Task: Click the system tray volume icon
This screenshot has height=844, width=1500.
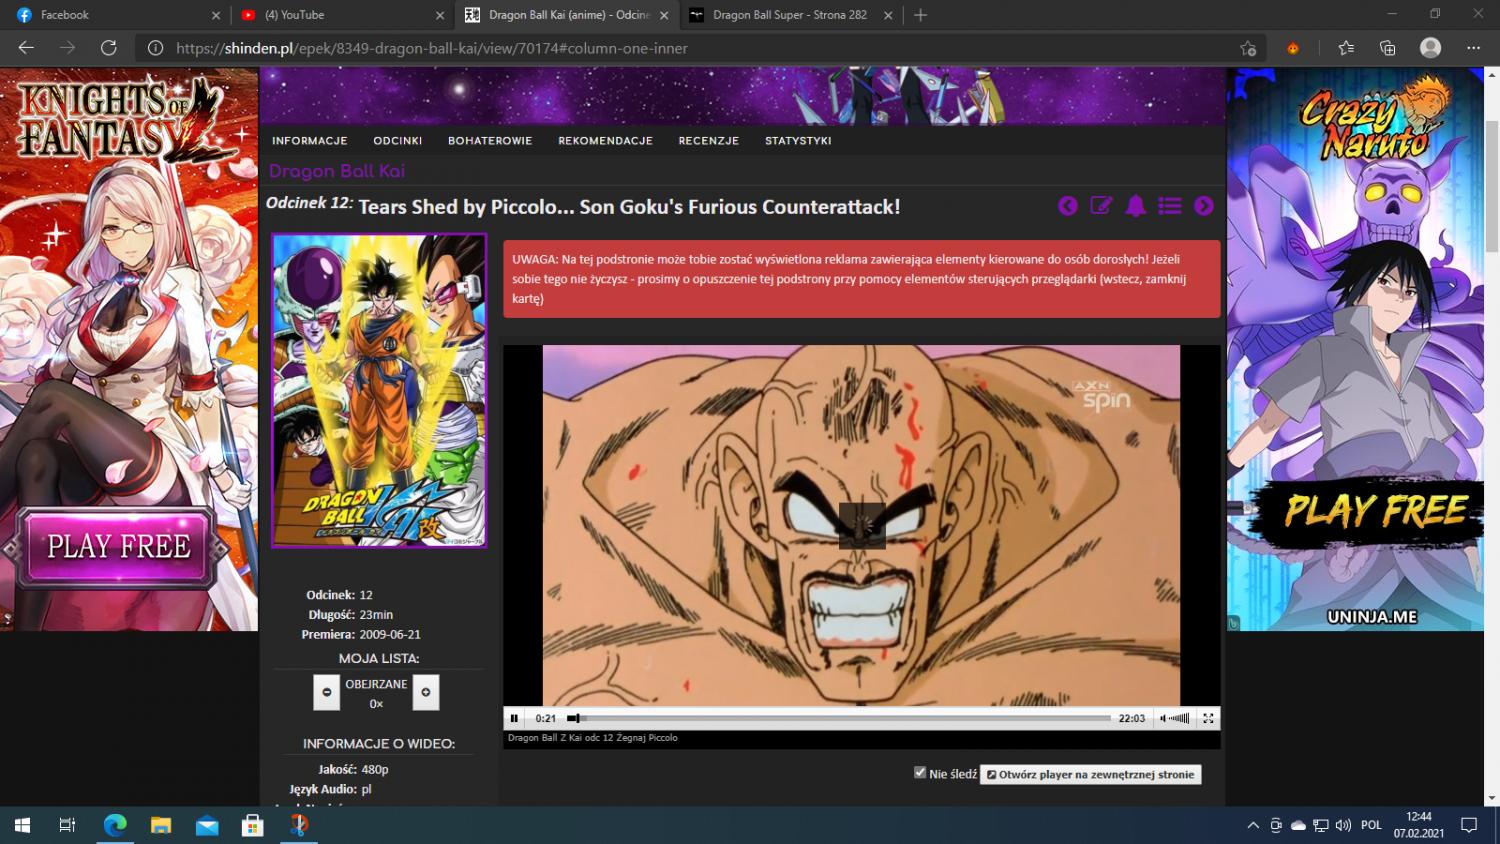Action: pyautogui.click(x=1343, y=825)
